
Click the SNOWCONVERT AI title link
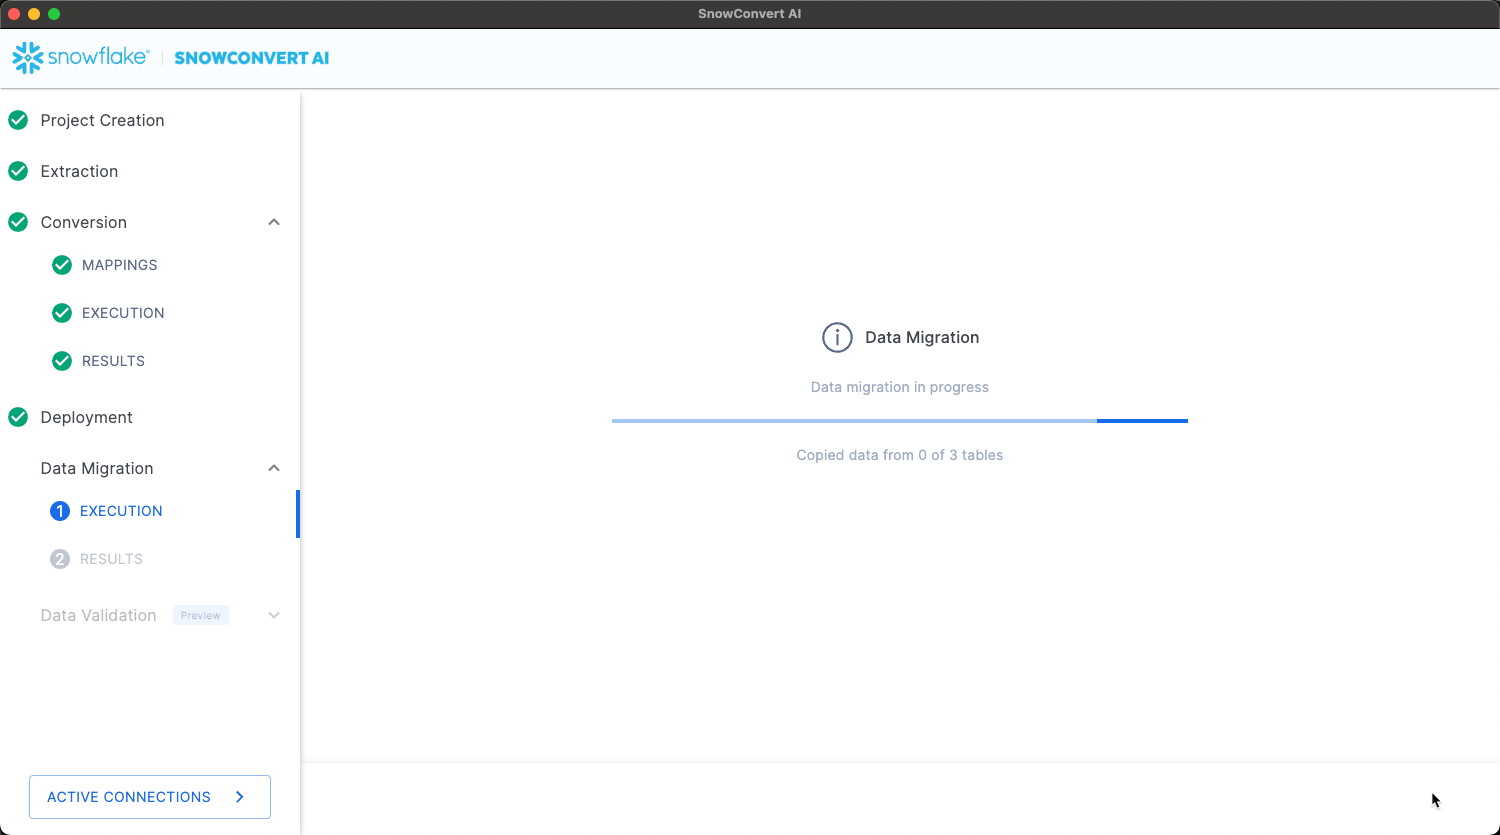251,58
